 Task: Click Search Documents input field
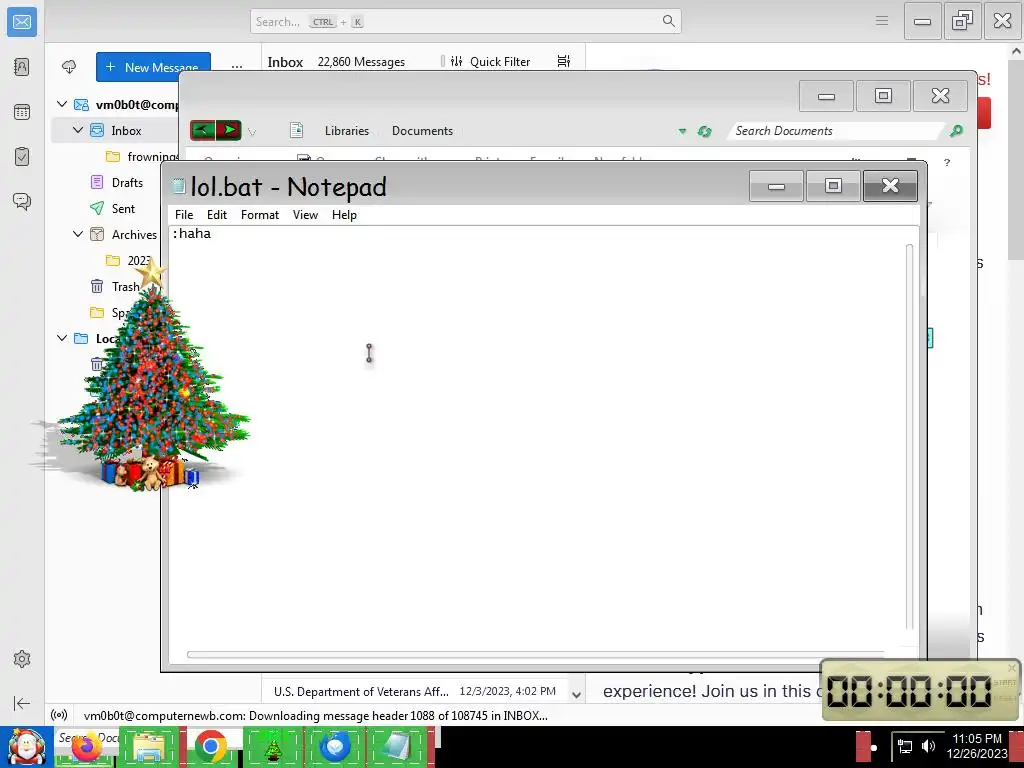tap(838, 131)
